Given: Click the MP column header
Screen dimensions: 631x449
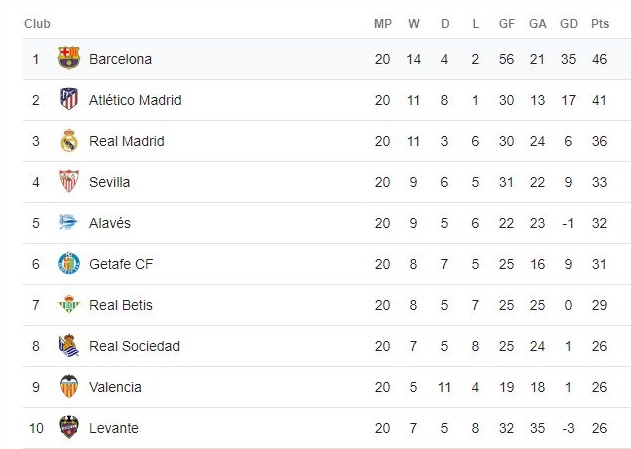Looking at the screenshot, I should click(382, 23).
